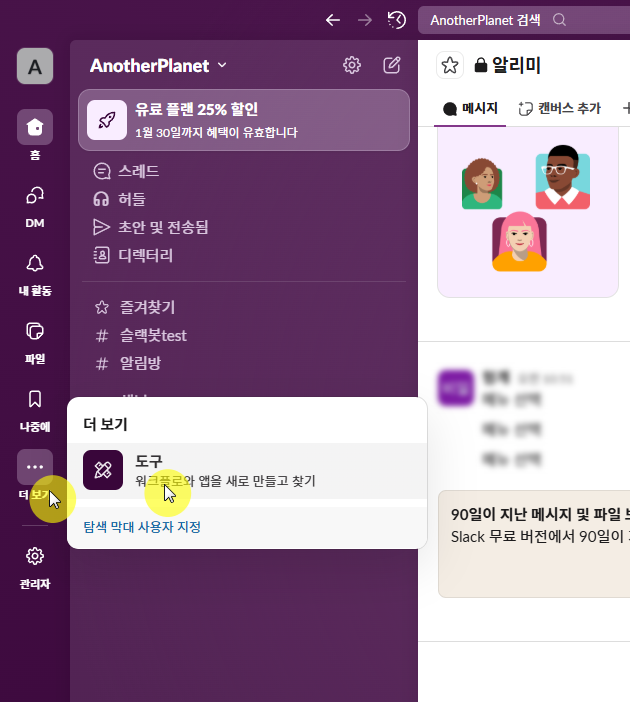Click the star icon beside 즐겨찾기
The image size is (630, 702).
[x=102, y=307]
